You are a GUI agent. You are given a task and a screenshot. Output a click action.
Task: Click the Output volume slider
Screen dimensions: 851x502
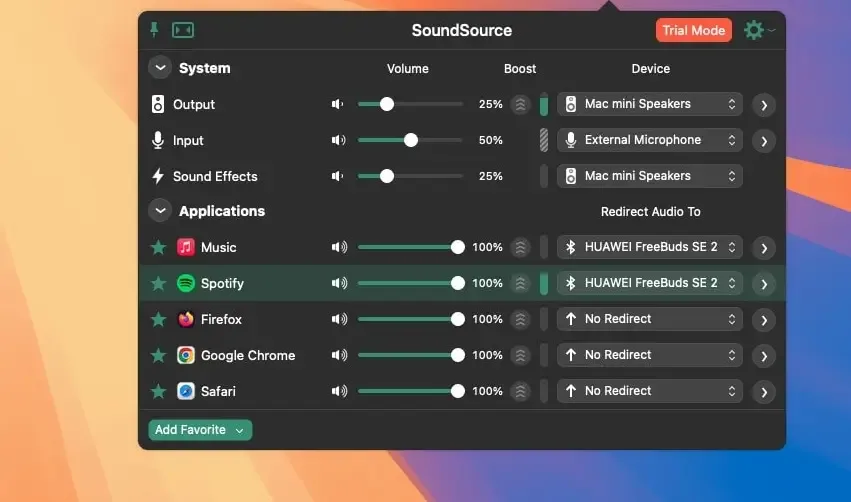[x=410, y=104]
